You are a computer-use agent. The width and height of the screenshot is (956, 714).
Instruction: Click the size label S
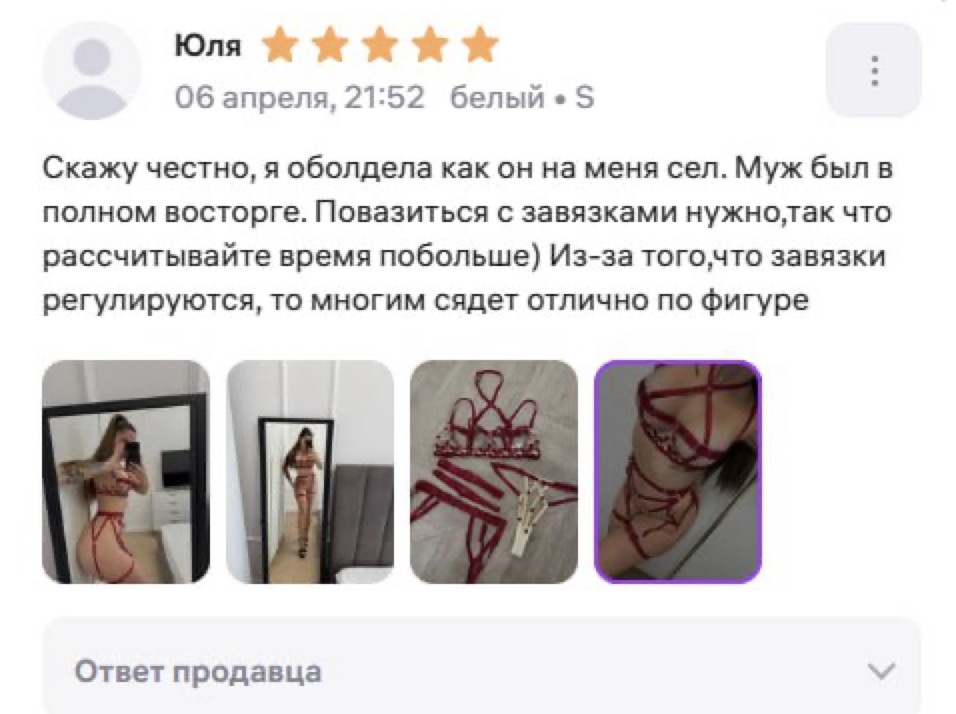[584, 97]
